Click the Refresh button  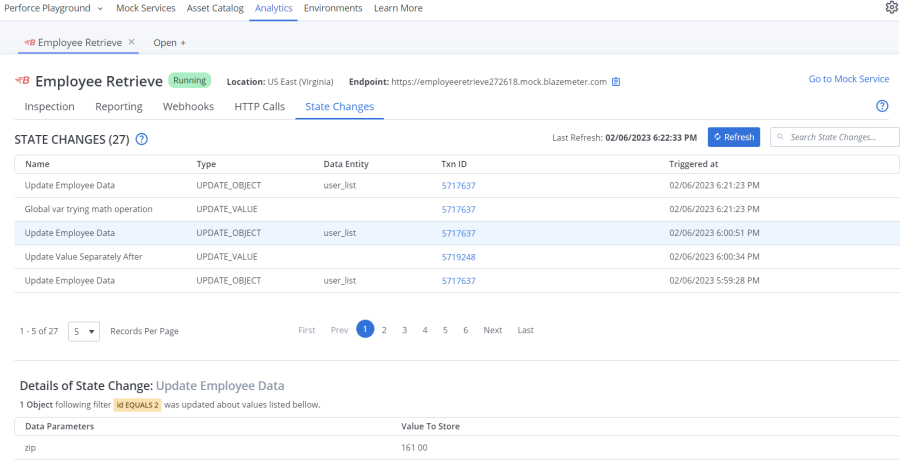[734, 137]
